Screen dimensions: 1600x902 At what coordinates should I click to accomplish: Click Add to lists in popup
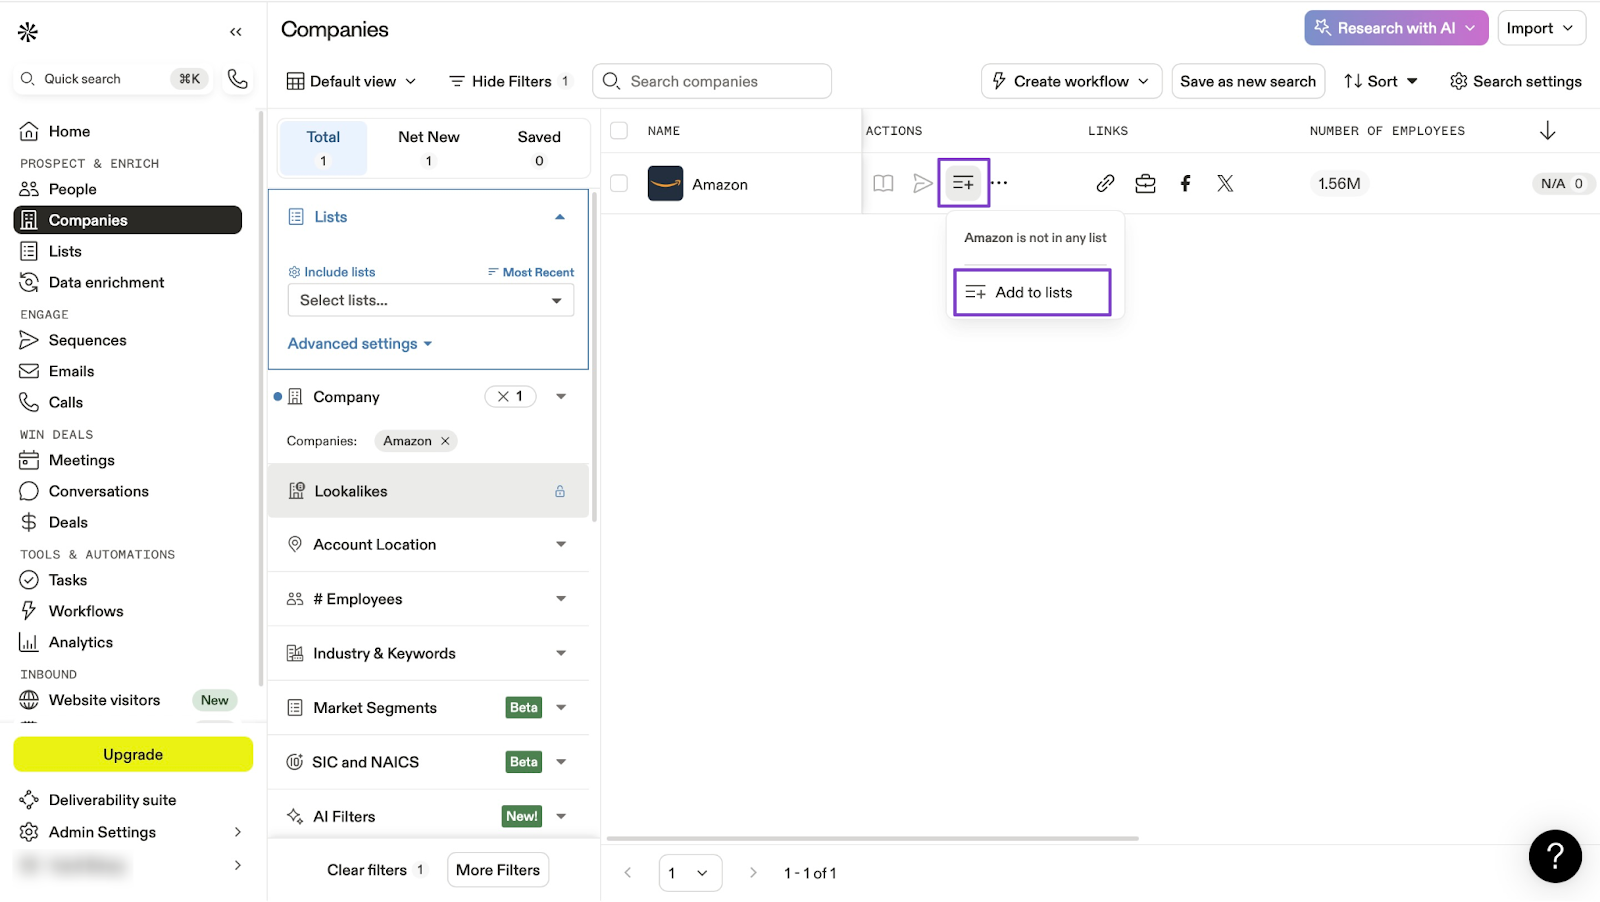[1032, 293]
